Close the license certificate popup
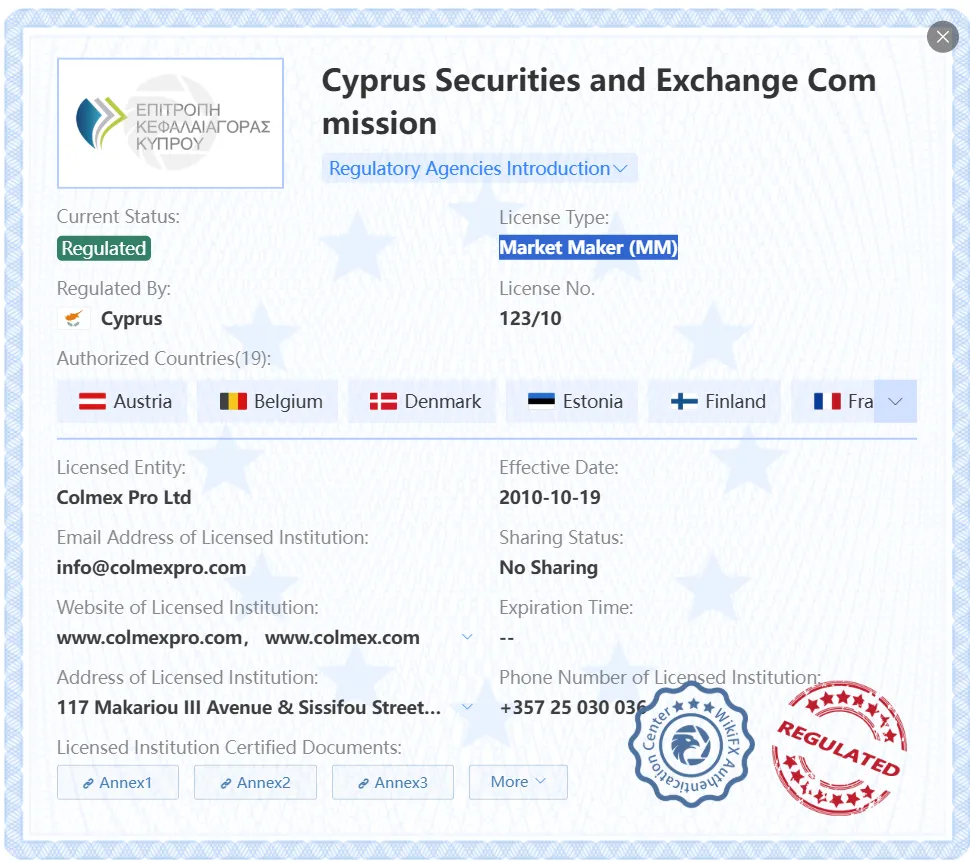 (942, 37)
